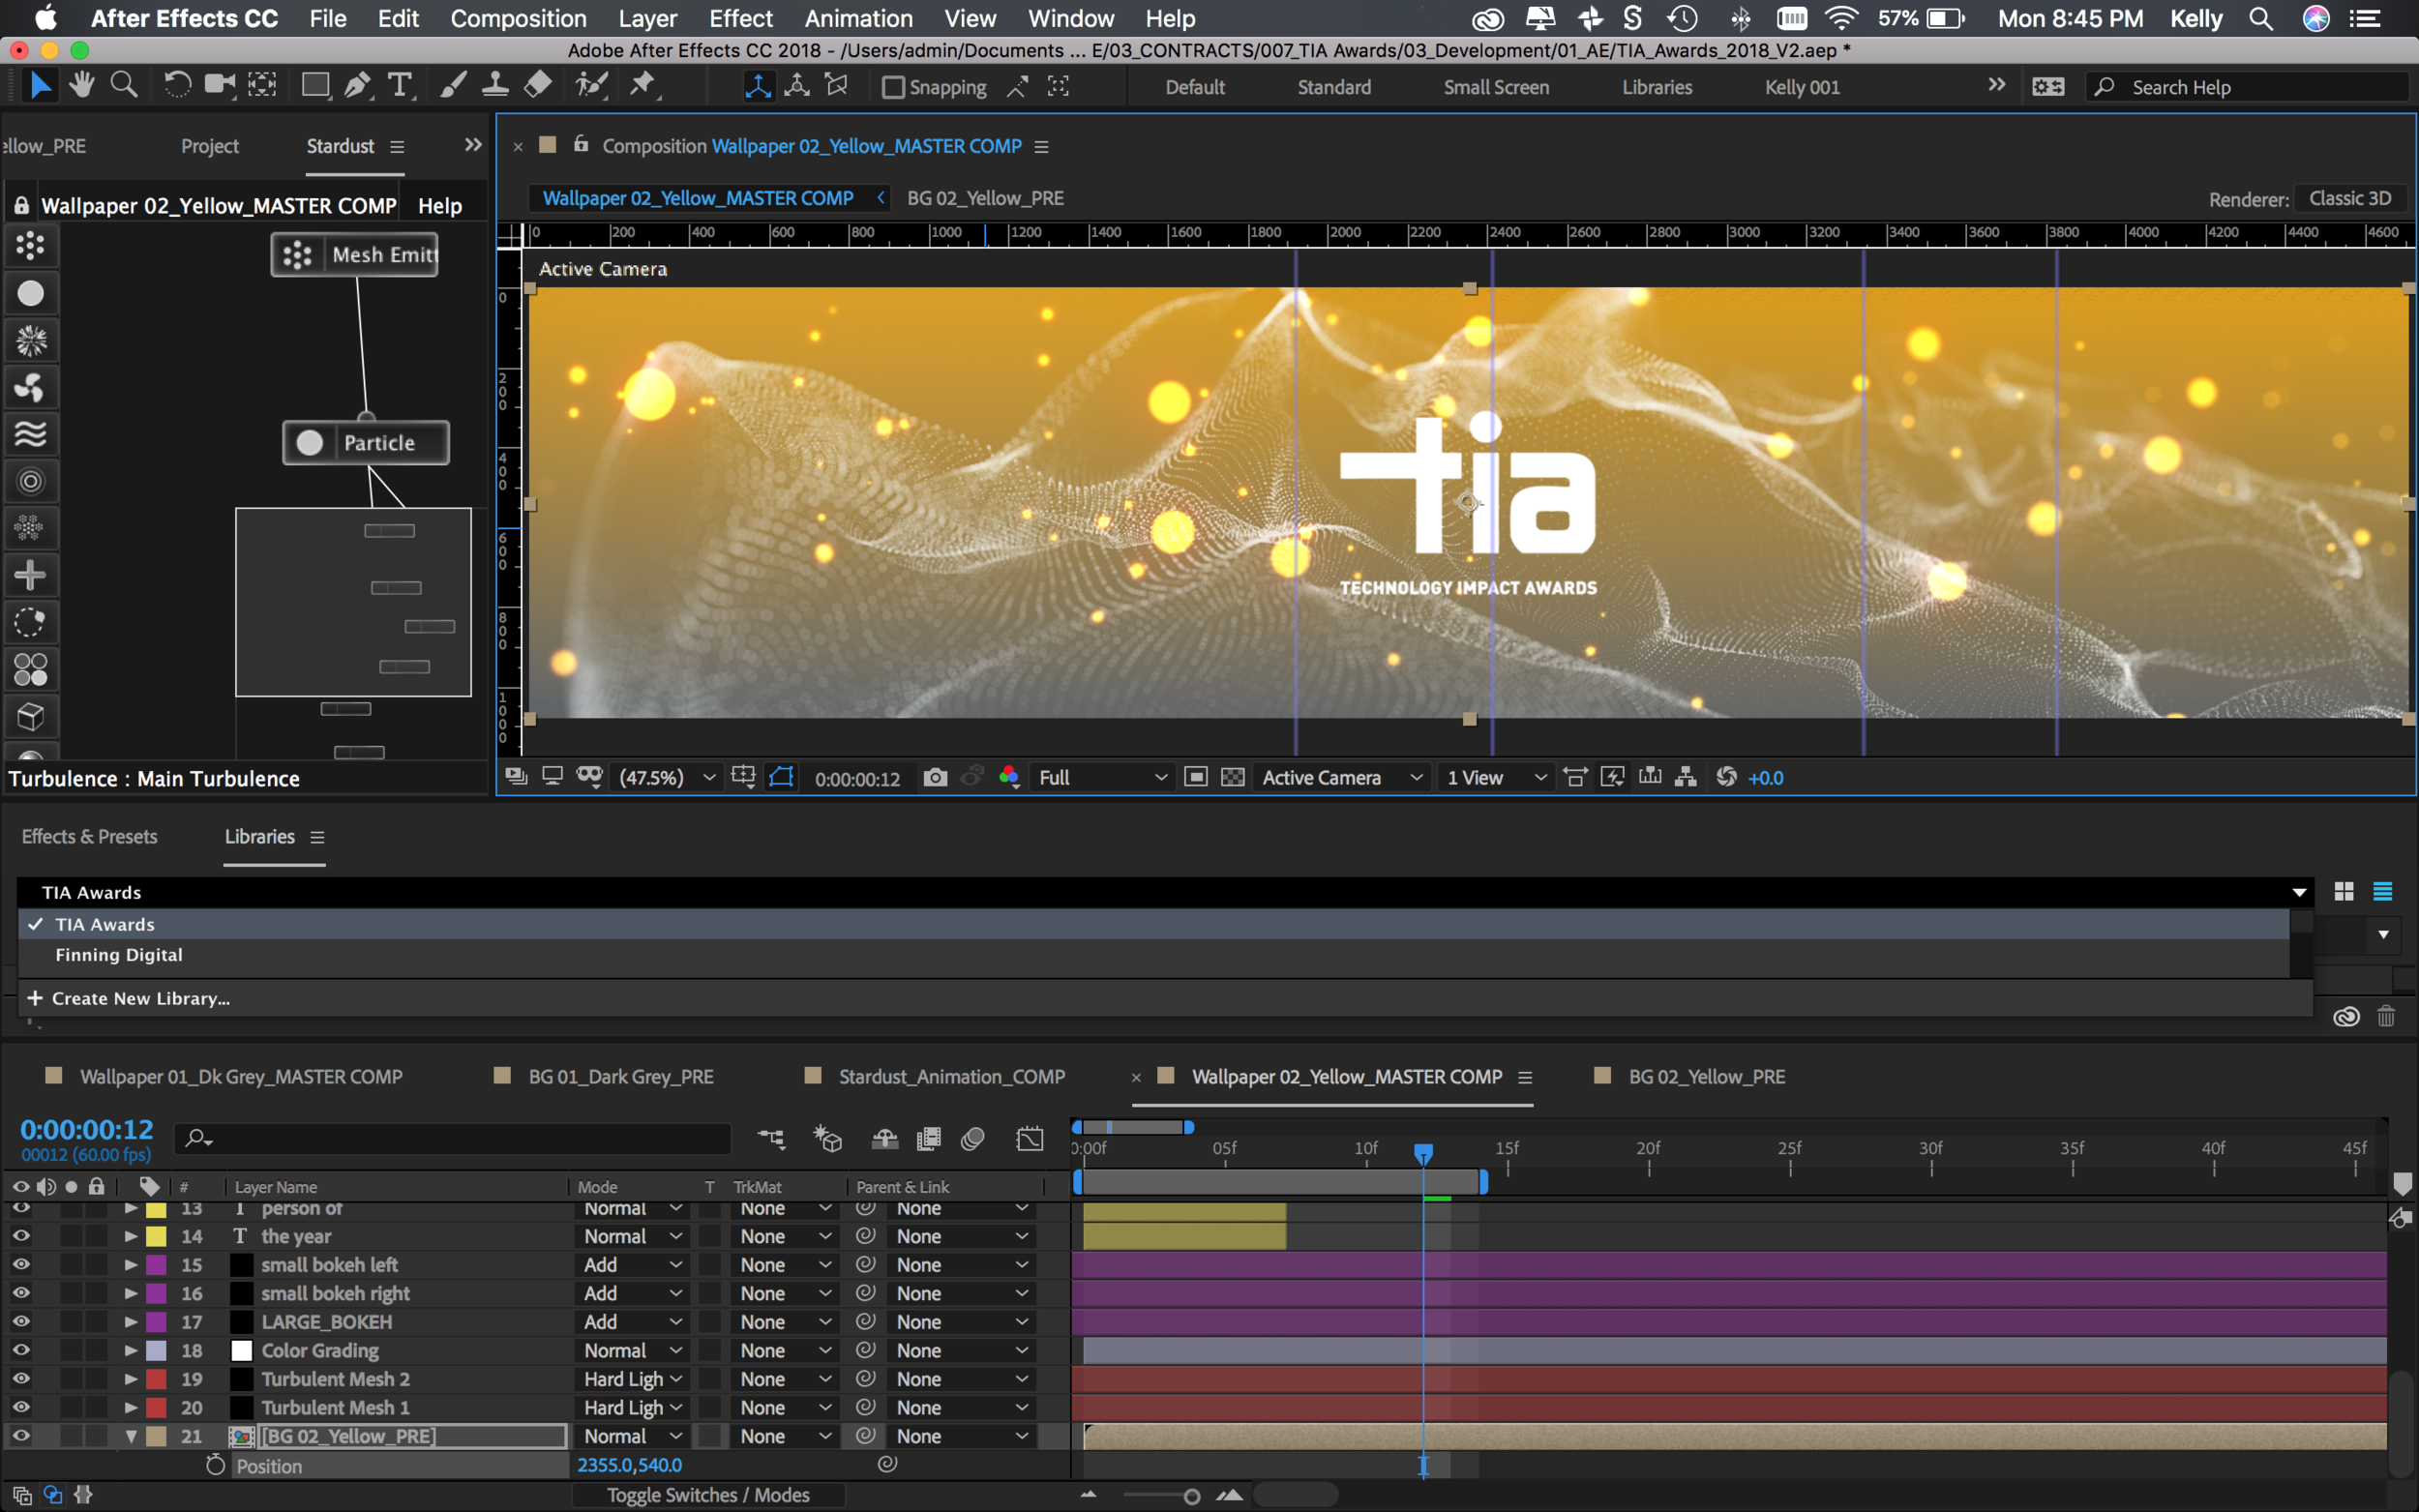The height and width of the screenshot is (1512, 2419).
Task: Select the Finning Digital library
Action: click(1154, 955)
